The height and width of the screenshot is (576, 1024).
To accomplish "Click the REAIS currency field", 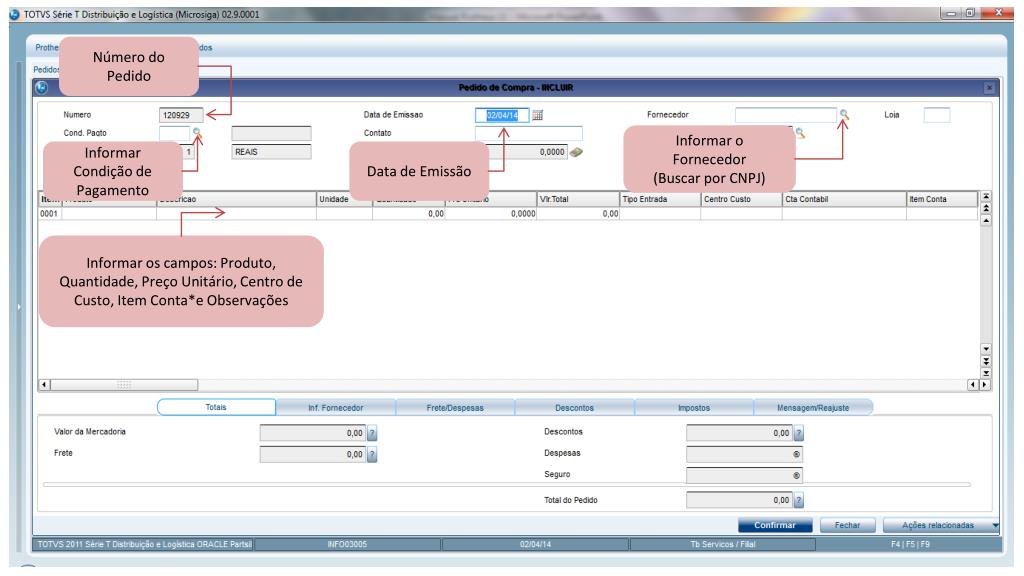I will point(271,152).
